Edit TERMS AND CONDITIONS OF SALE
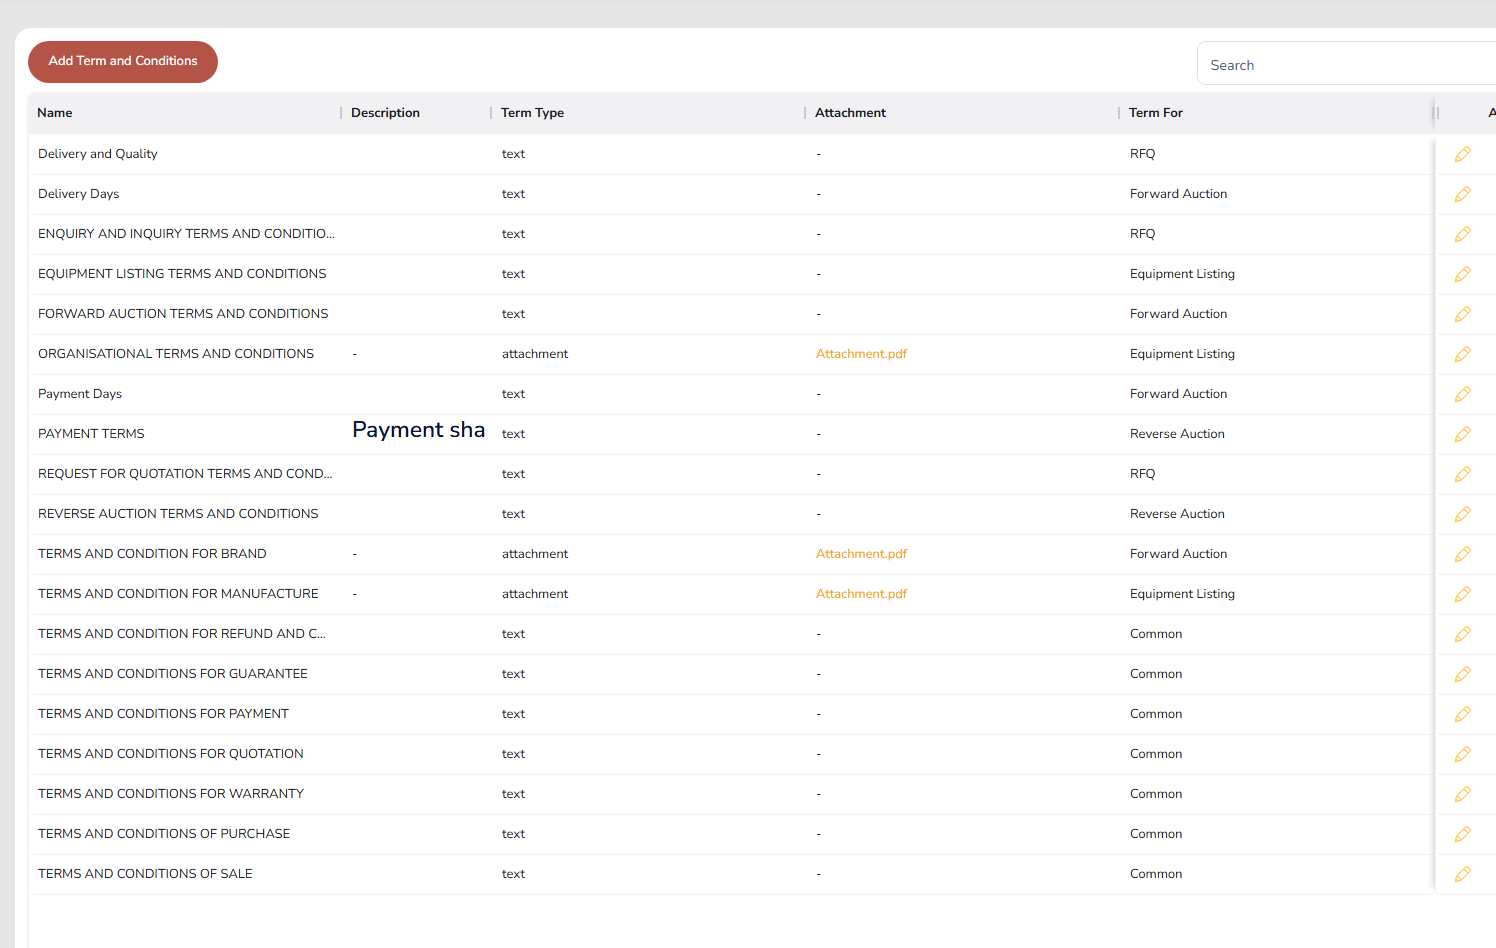The width and height of the screenshot is (1496, 948). (1462, 874)
